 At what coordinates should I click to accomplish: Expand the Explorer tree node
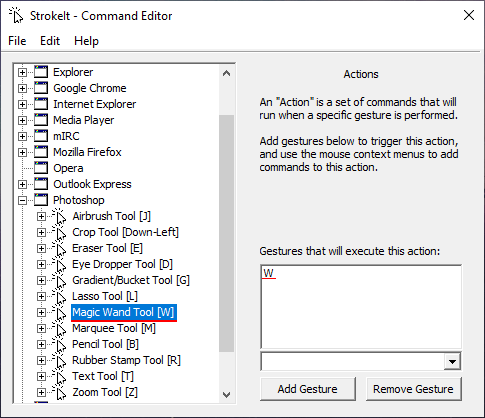coord(22,72)
